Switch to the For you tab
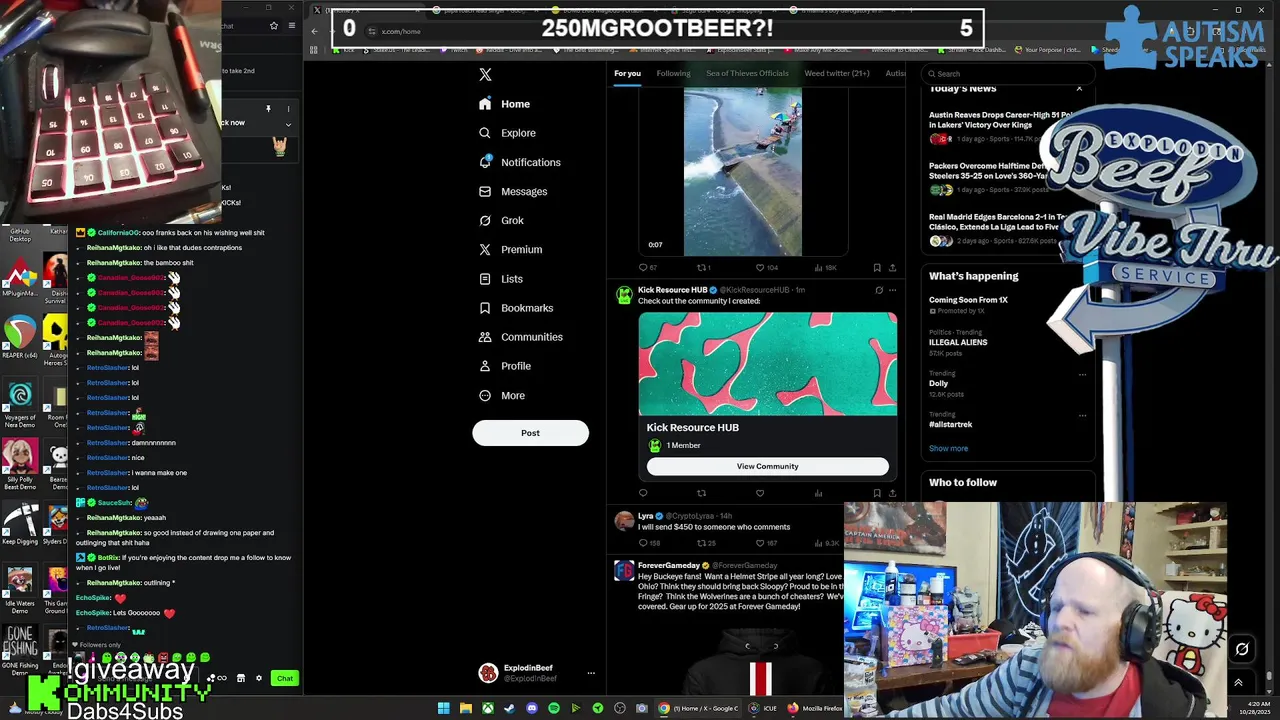Image resolution: width=1280 pixels, height=720 pixels. (x=627, y=73)
